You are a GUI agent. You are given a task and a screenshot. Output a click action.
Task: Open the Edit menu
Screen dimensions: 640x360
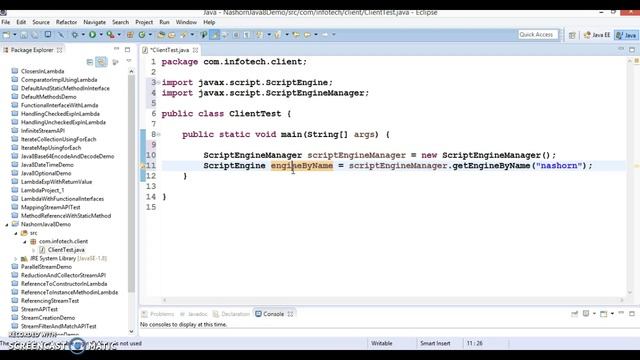[x=21, y=22]
